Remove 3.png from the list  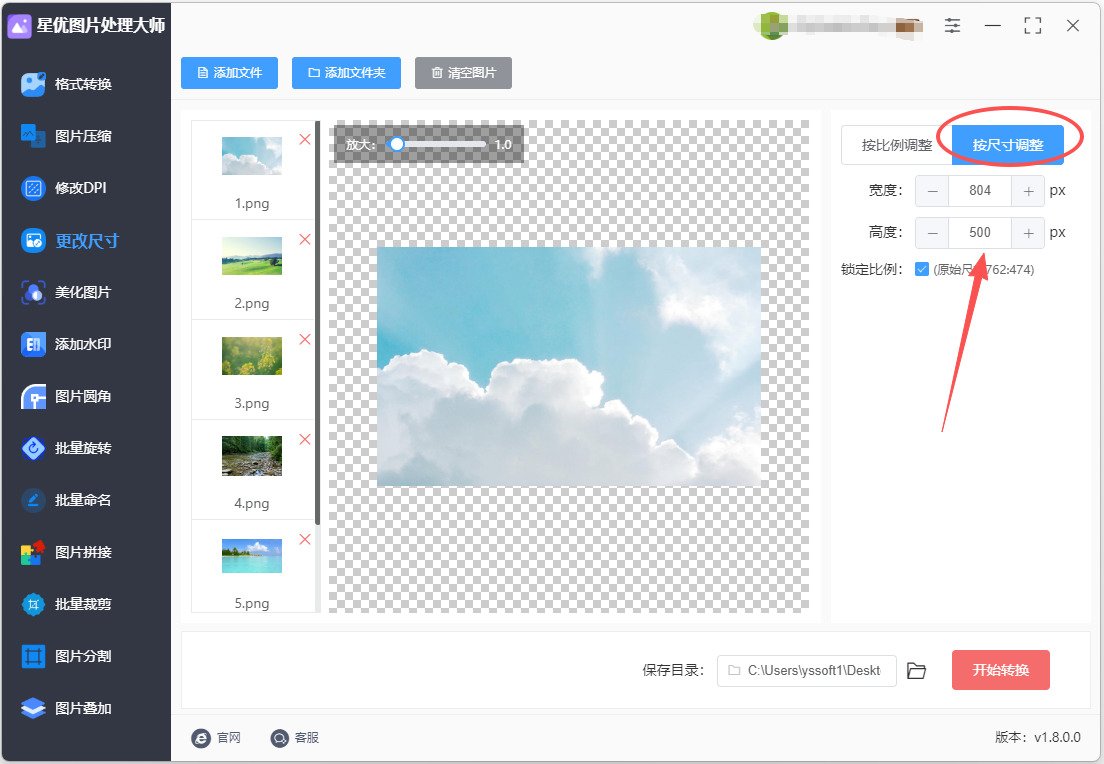[x=305, y=339]
